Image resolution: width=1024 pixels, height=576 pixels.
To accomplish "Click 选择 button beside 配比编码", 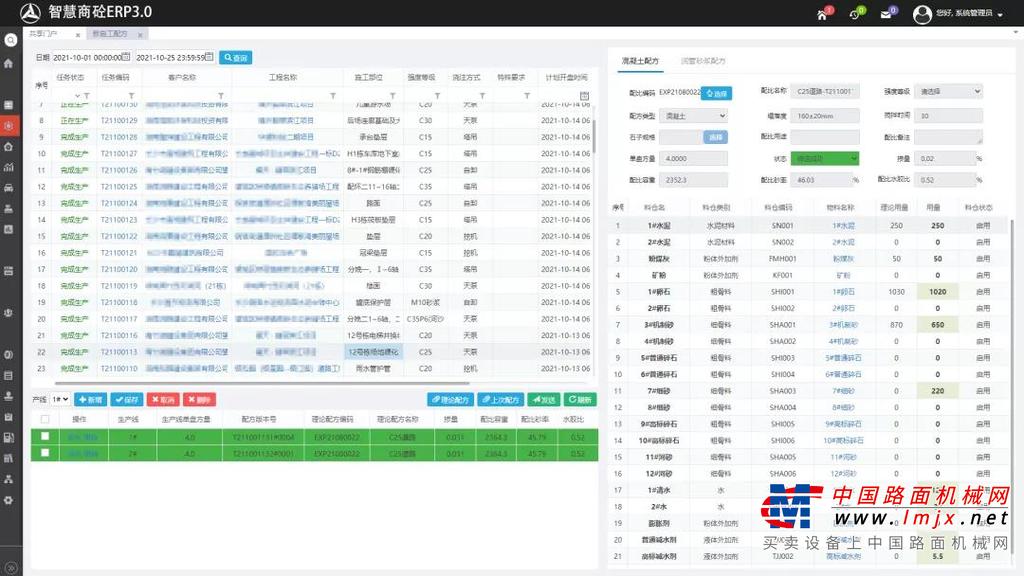I will point(716,94).
